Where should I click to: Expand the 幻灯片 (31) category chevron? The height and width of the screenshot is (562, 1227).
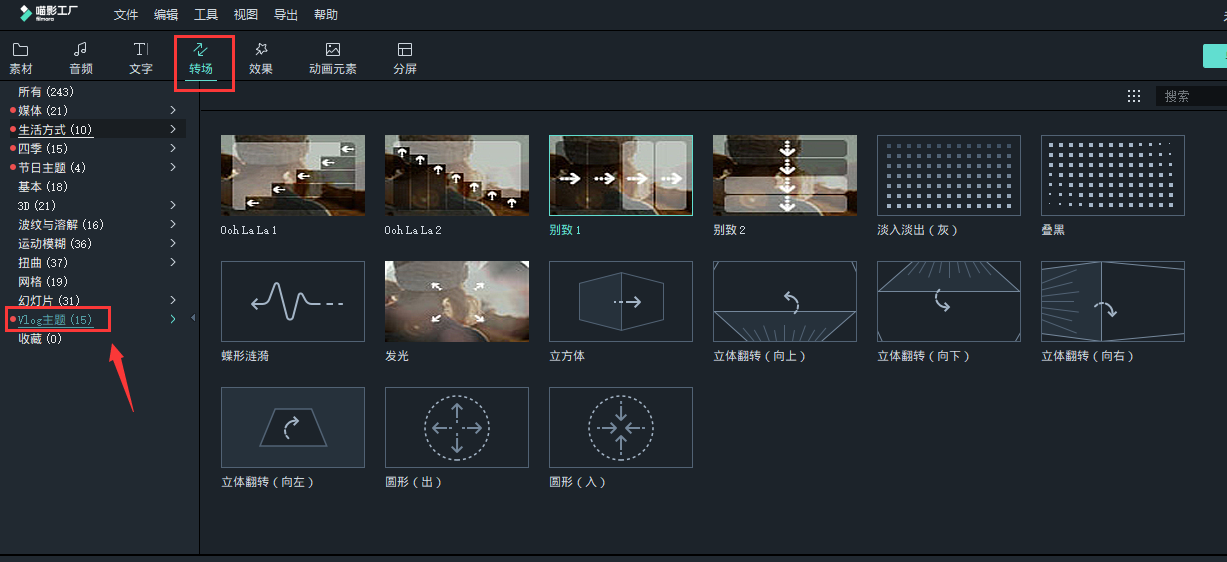(x=173, y=300)
